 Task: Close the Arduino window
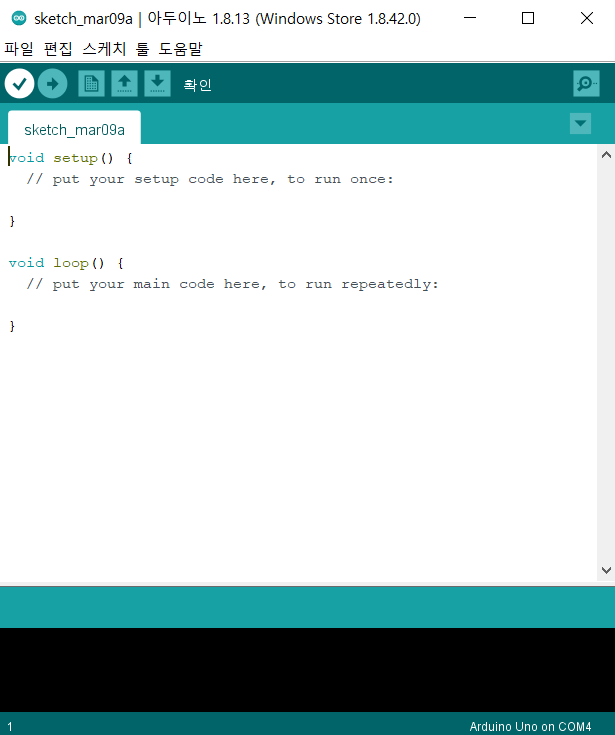586,18
